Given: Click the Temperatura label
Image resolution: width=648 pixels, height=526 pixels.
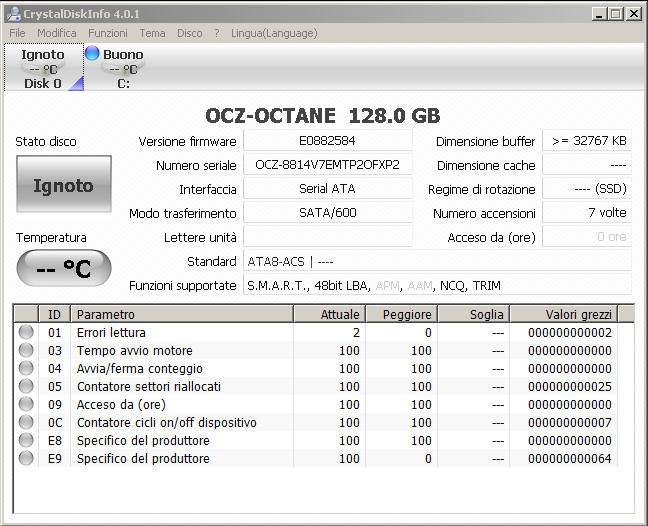Looking at the screenshot, I should pos(51,238).
